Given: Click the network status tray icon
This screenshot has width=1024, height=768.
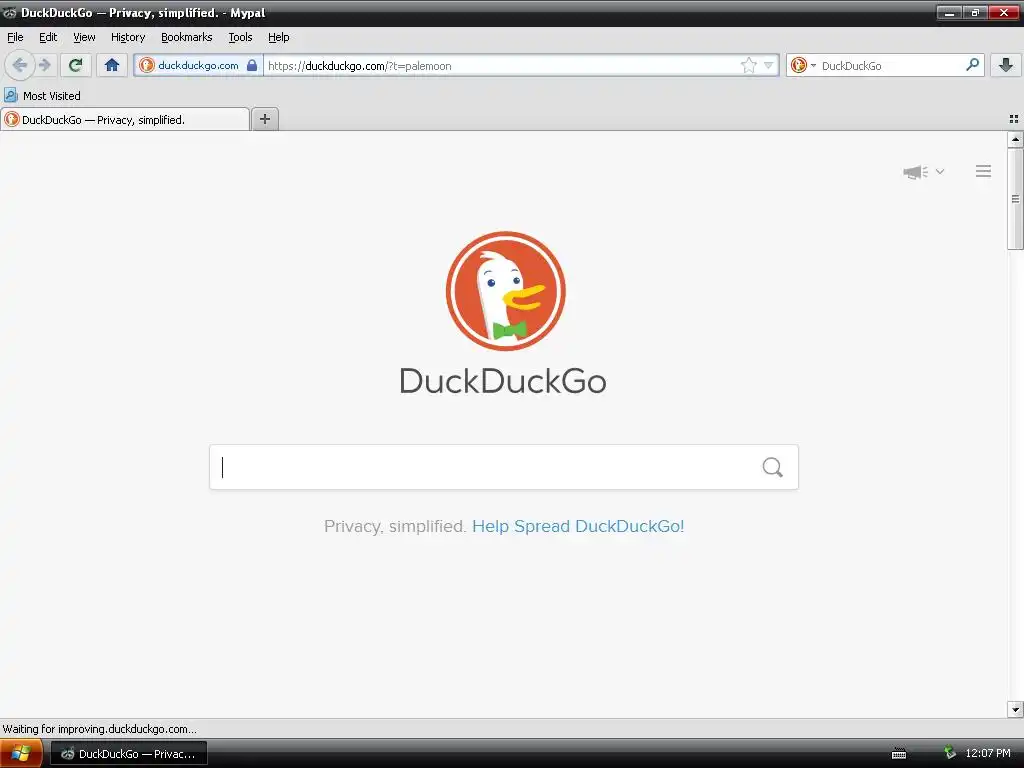Looking at the screenshot, I should tap(950, 753).
